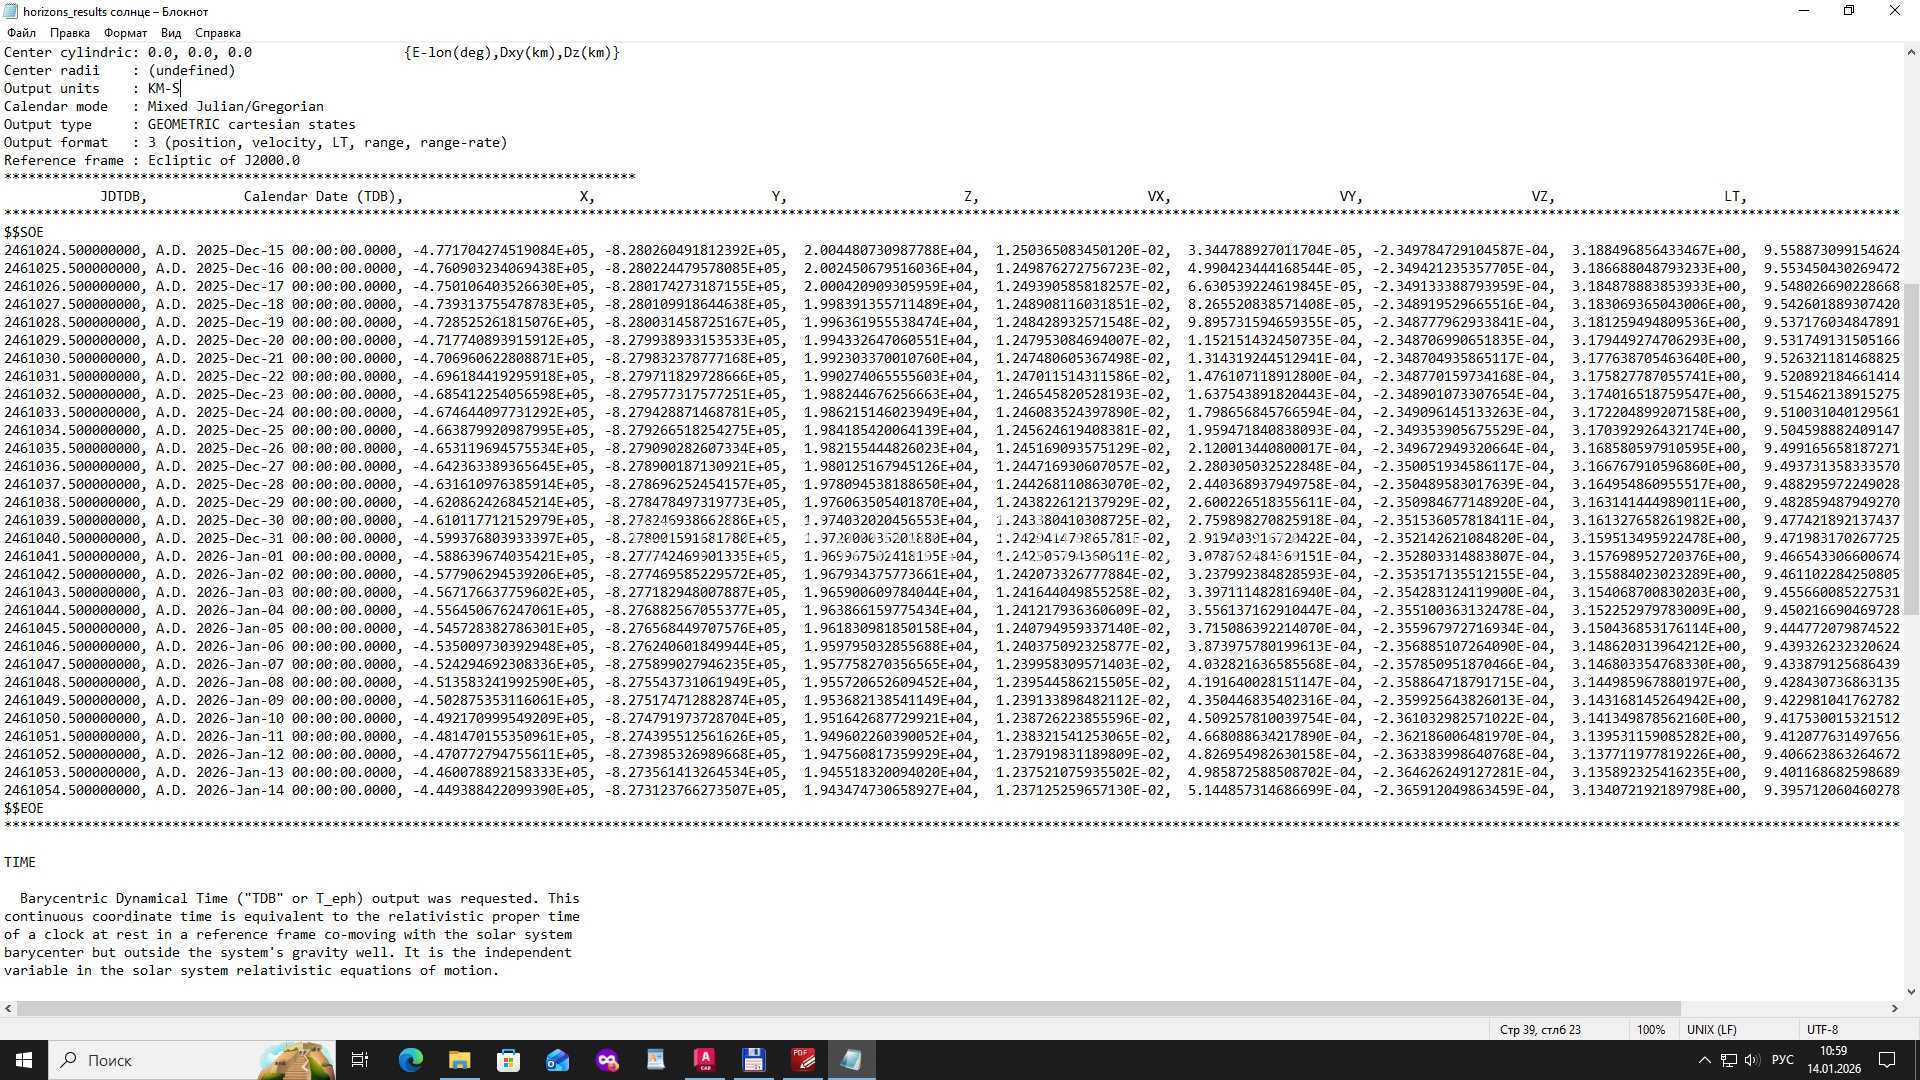Click the Поиск taskbar search box
Image resolution: width=1920 pixels, height=1080 pixels.
[x=192, y=1060]
